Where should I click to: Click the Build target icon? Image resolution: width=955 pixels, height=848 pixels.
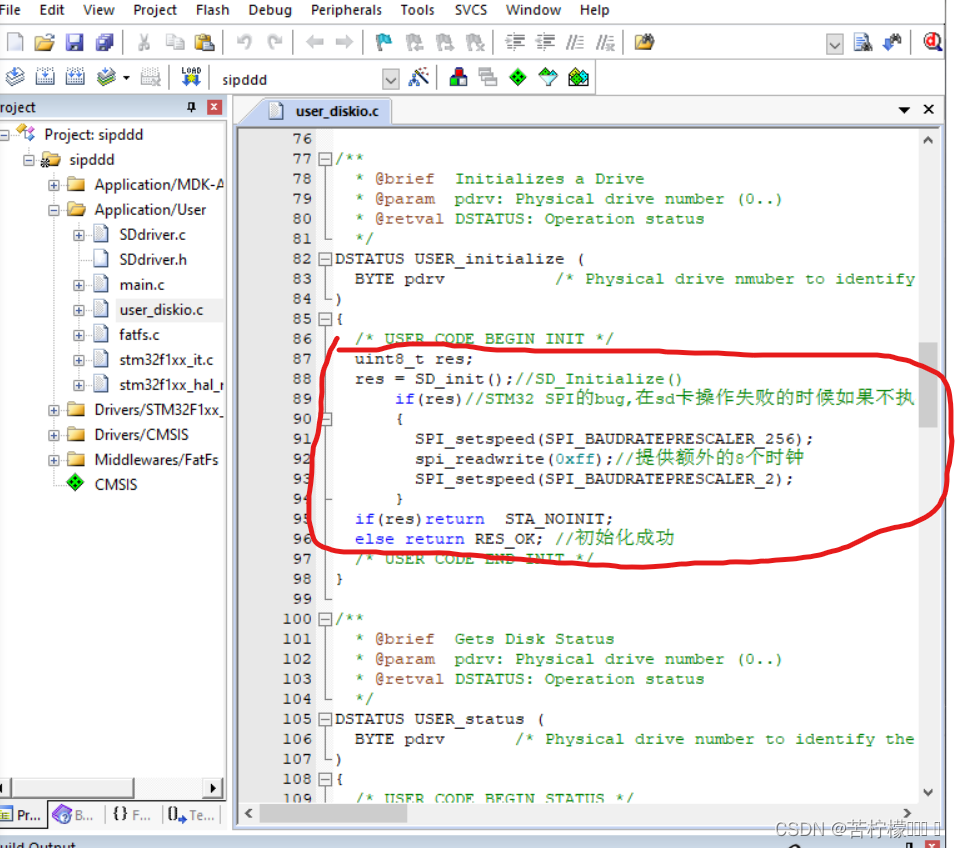44,77
